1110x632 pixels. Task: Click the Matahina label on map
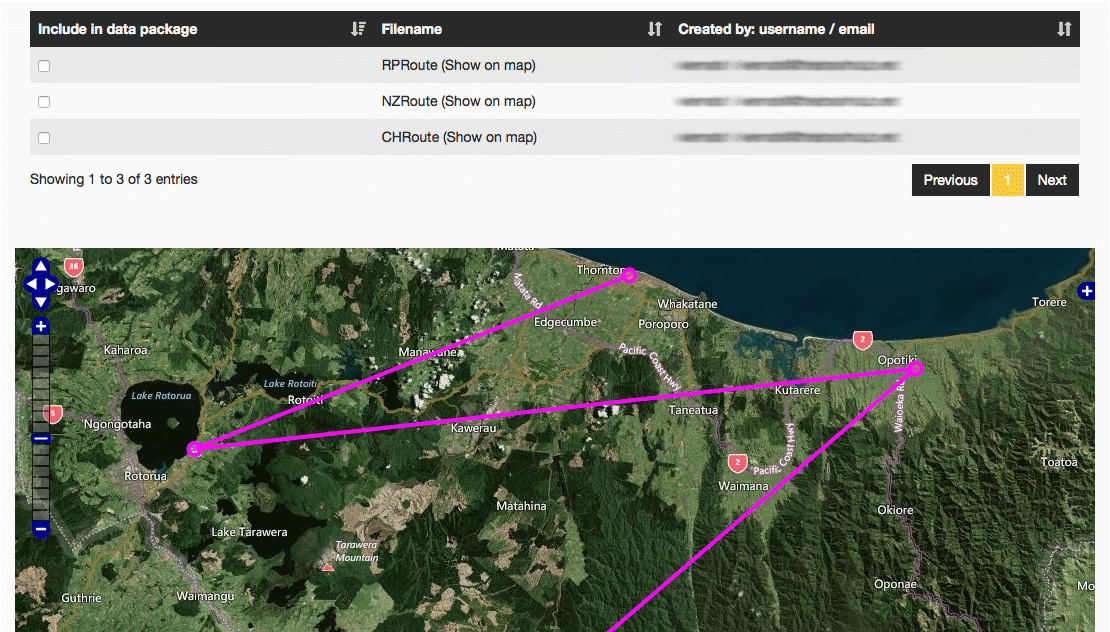click(x=521, y=506)
